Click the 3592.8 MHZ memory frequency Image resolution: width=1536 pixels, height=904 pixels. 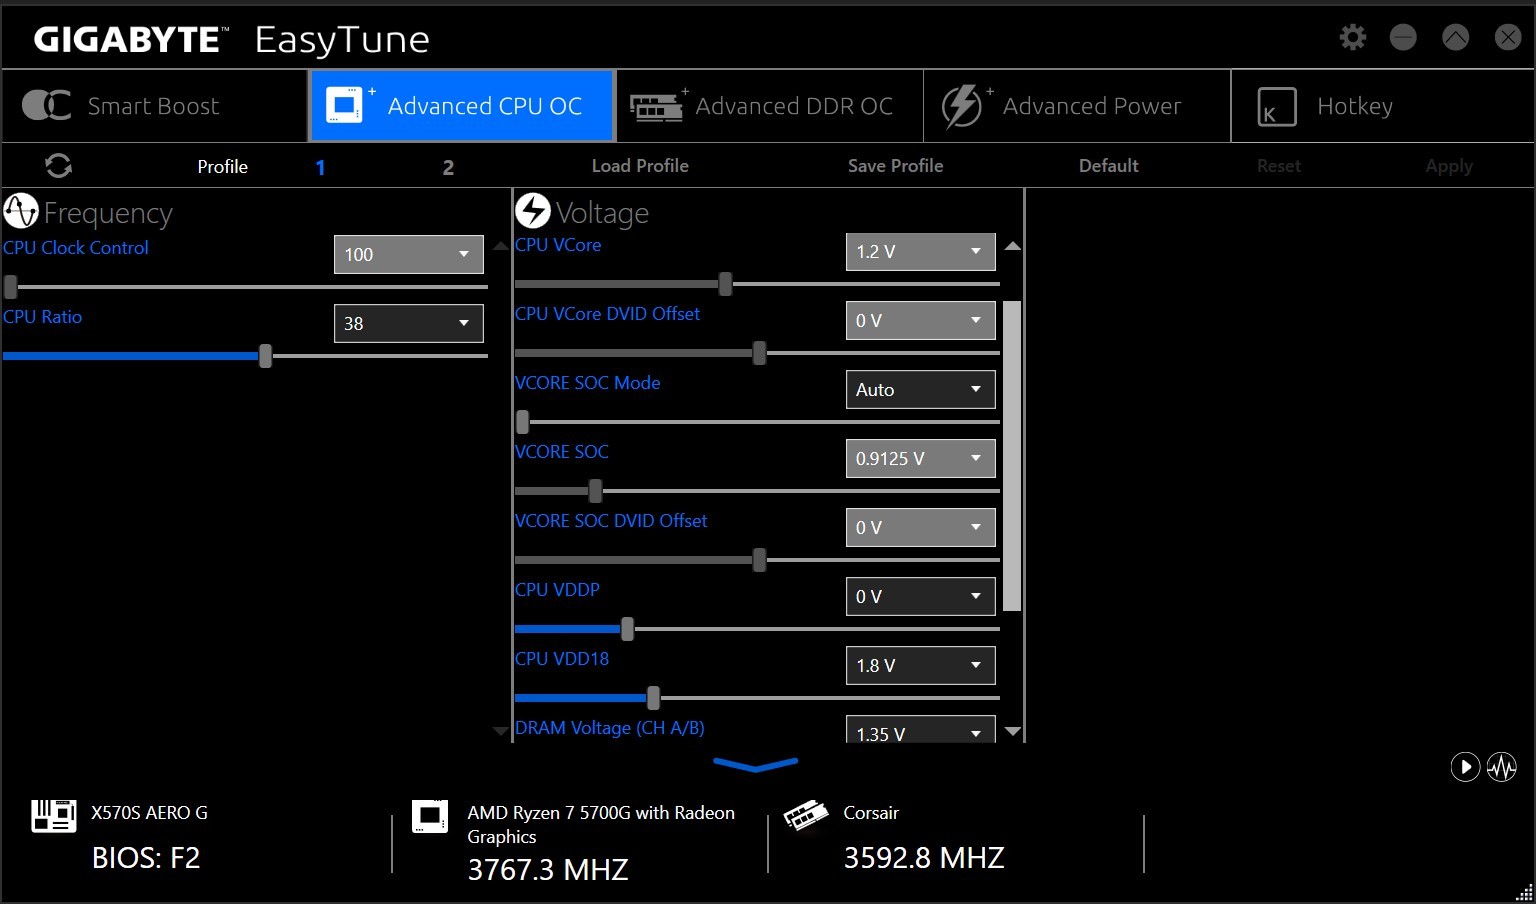pos(924,858)
